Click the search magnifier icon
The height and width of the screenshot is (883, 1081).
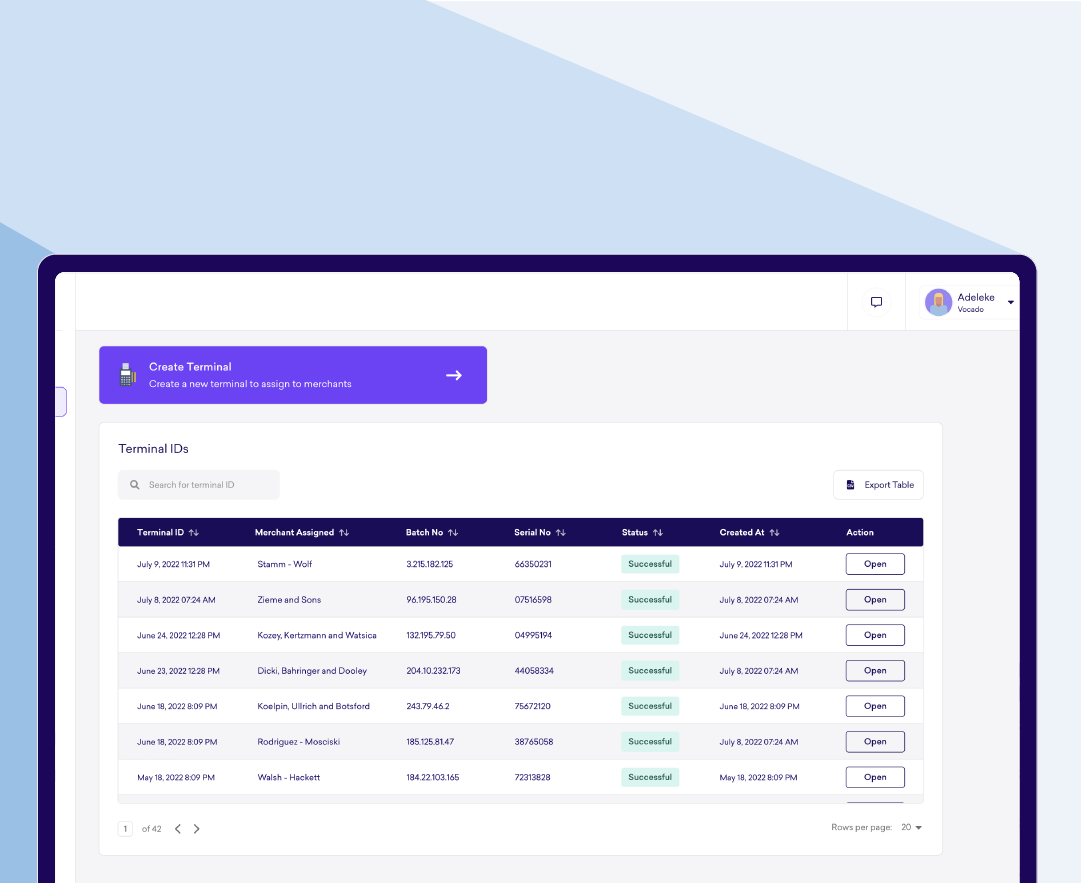click(x=135, y=485)
